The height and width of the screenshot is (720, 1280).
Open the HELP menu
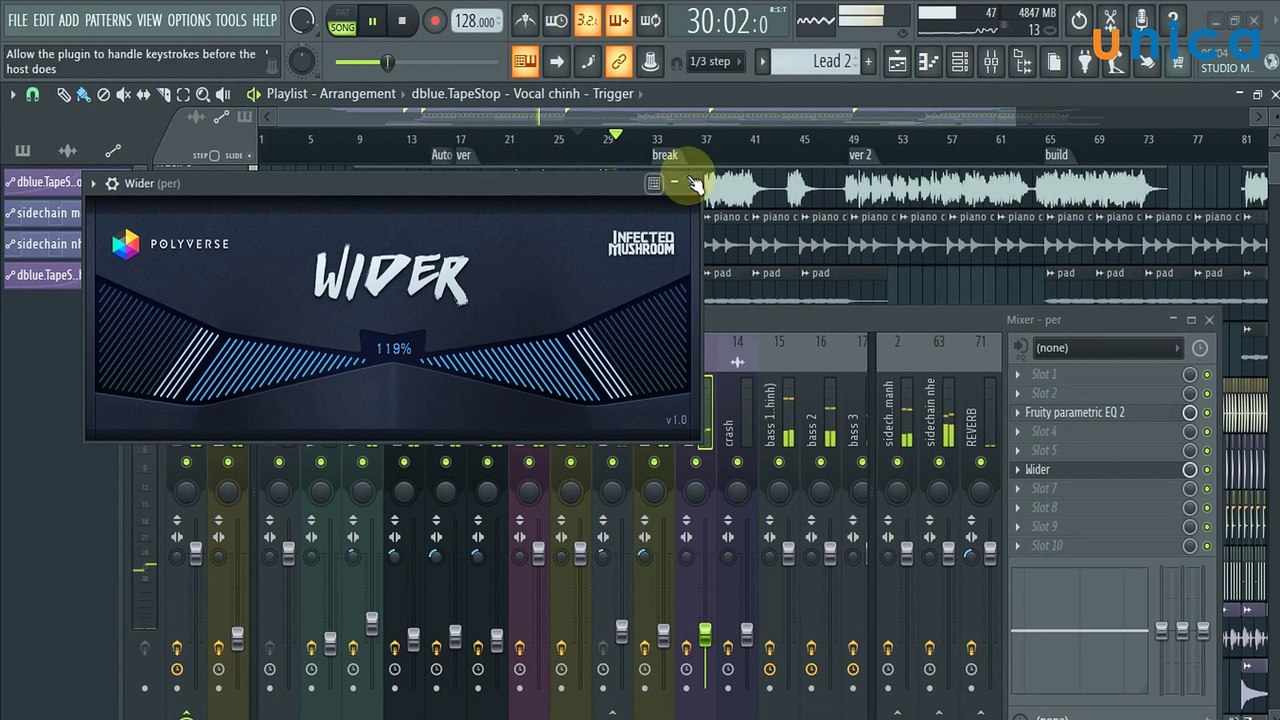point(264,20)
